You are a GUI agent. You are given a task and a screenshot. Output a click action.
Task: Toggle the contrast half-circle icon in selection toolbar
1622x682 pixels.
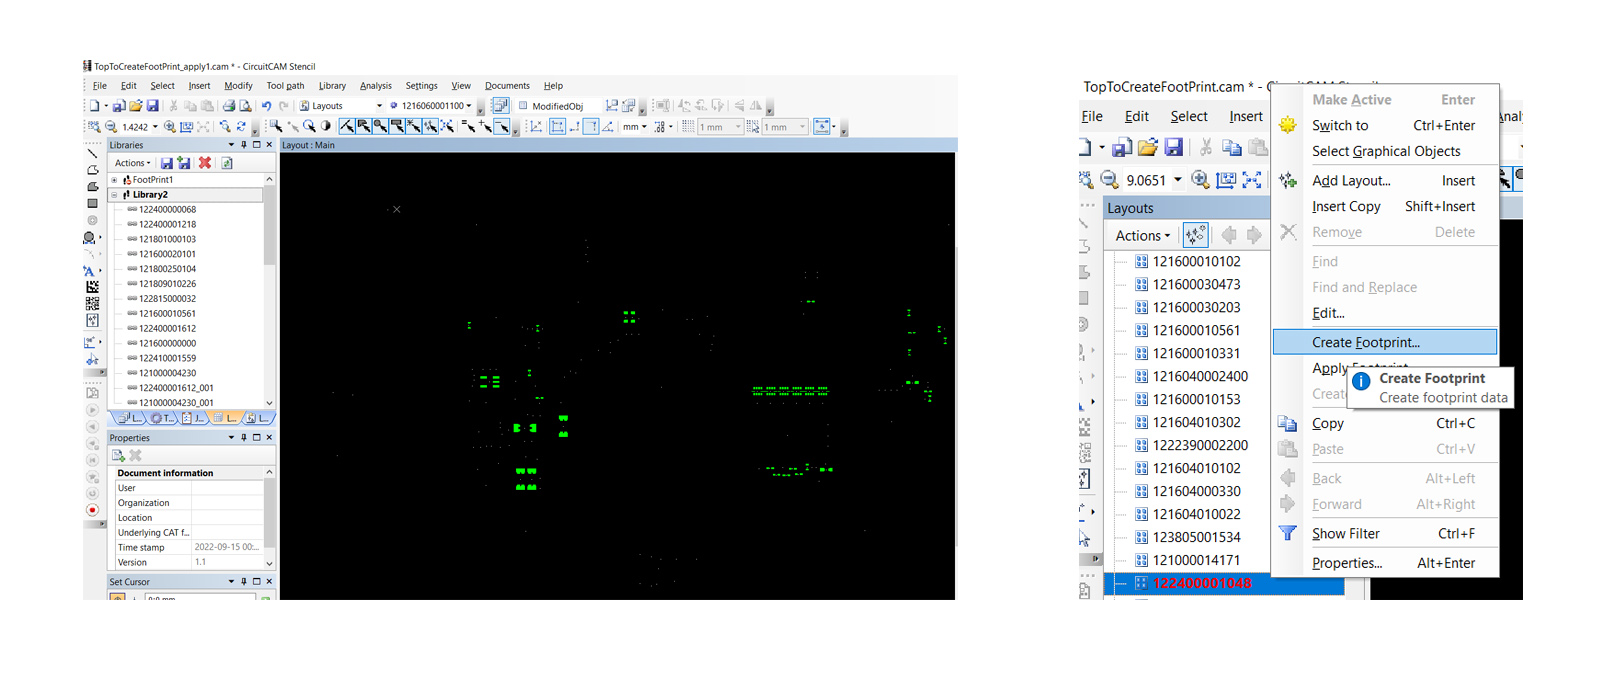[x=325, y=127]
